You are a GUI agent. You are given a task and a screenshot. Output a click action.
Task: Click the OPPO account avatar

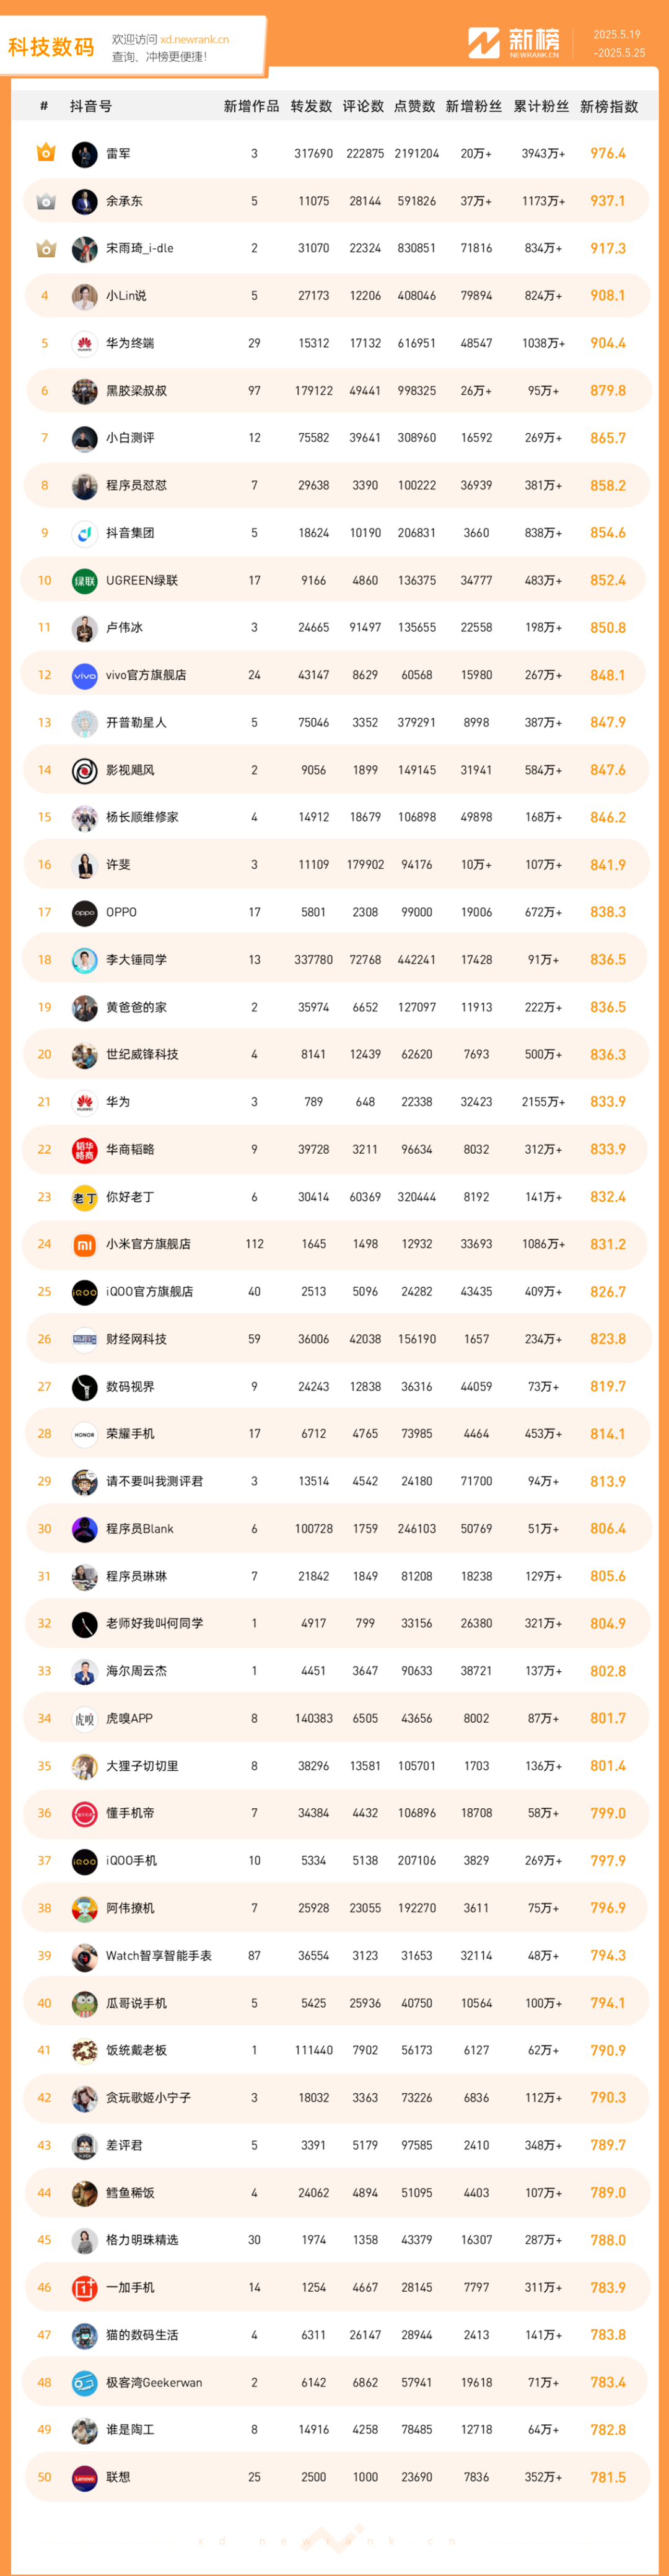85,912
